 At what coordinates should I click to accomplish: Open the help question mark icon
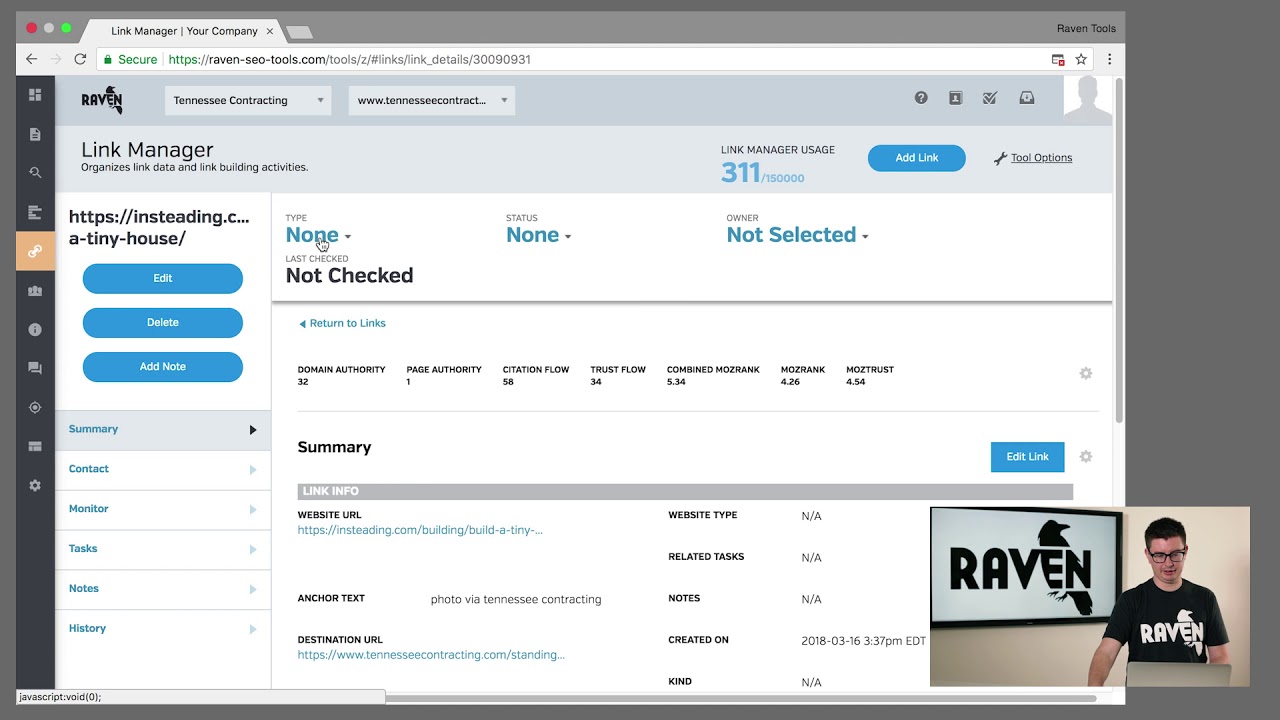[x=921, y=98]
